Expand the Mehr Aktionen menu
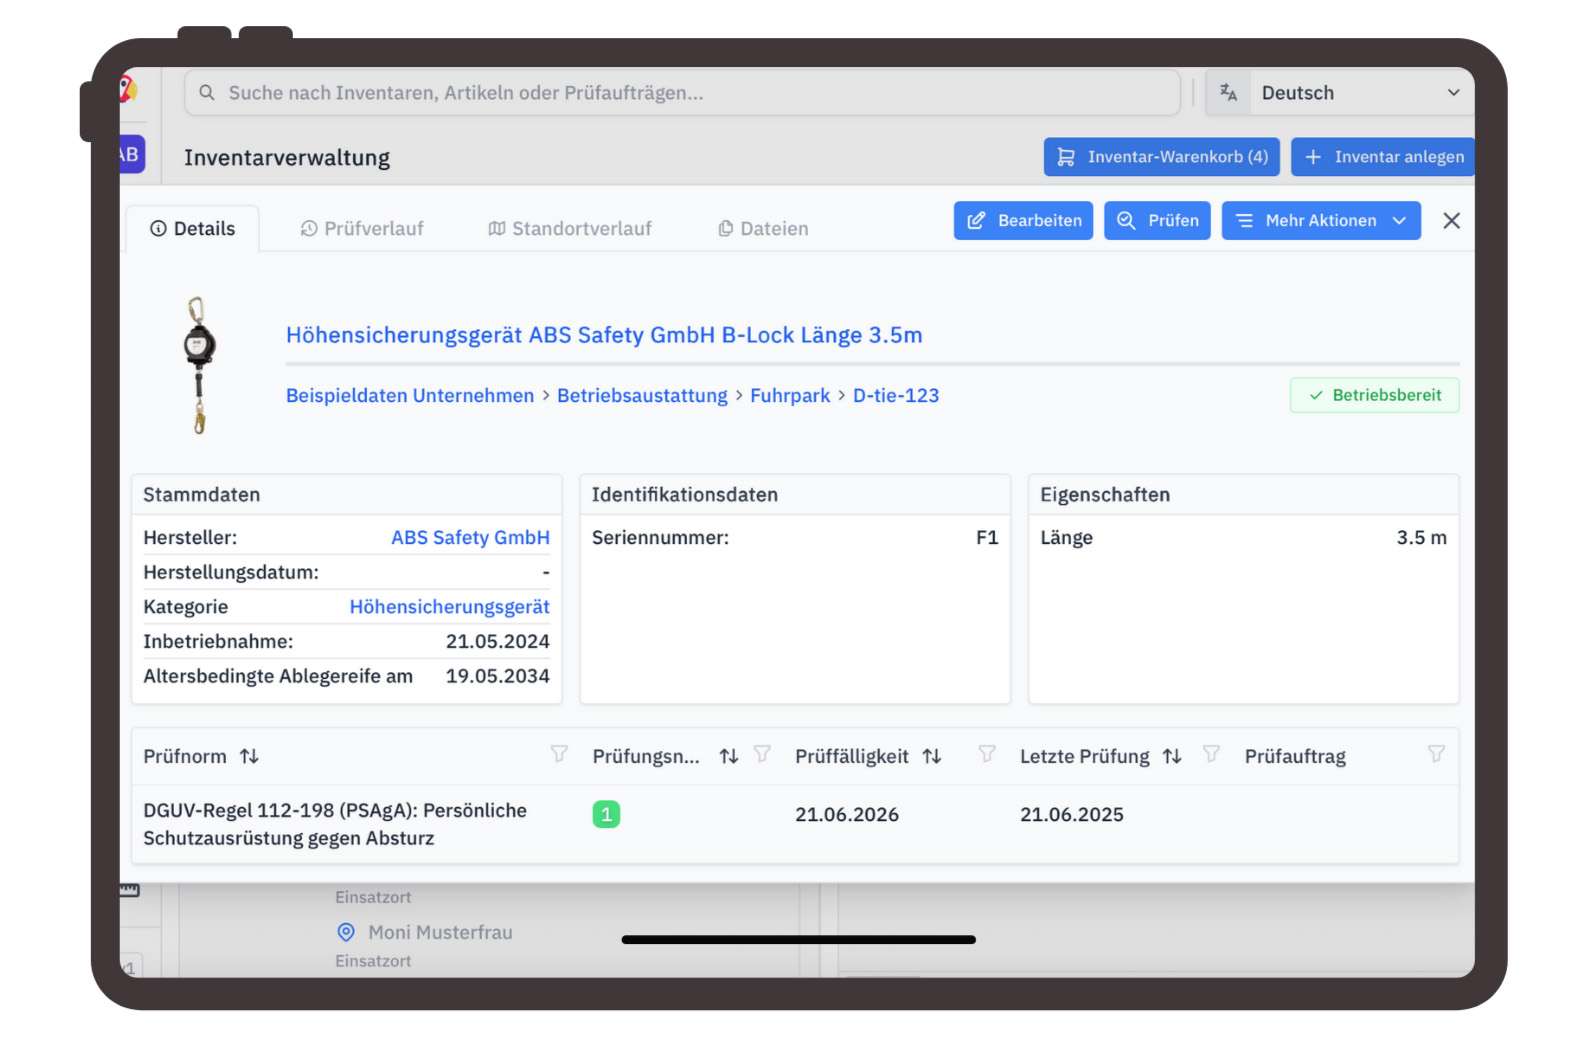The image size is (1587, 1047). (x=1320, y=221)
